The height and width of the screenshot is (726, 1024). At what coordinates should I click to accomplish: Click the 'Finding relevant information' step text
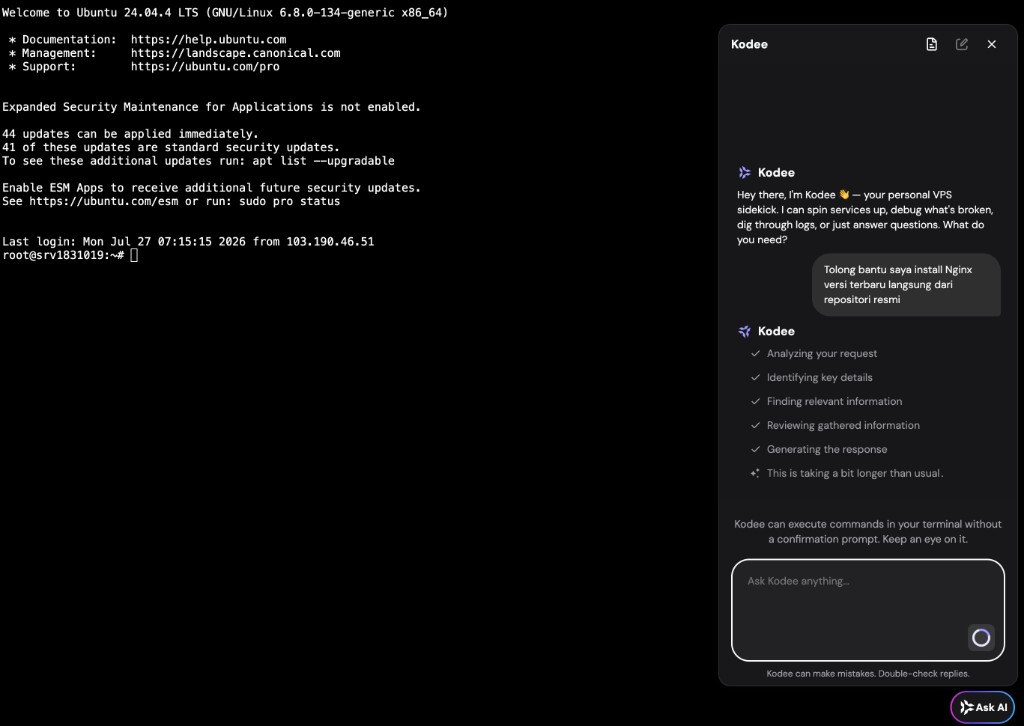(x=834, y=402)
